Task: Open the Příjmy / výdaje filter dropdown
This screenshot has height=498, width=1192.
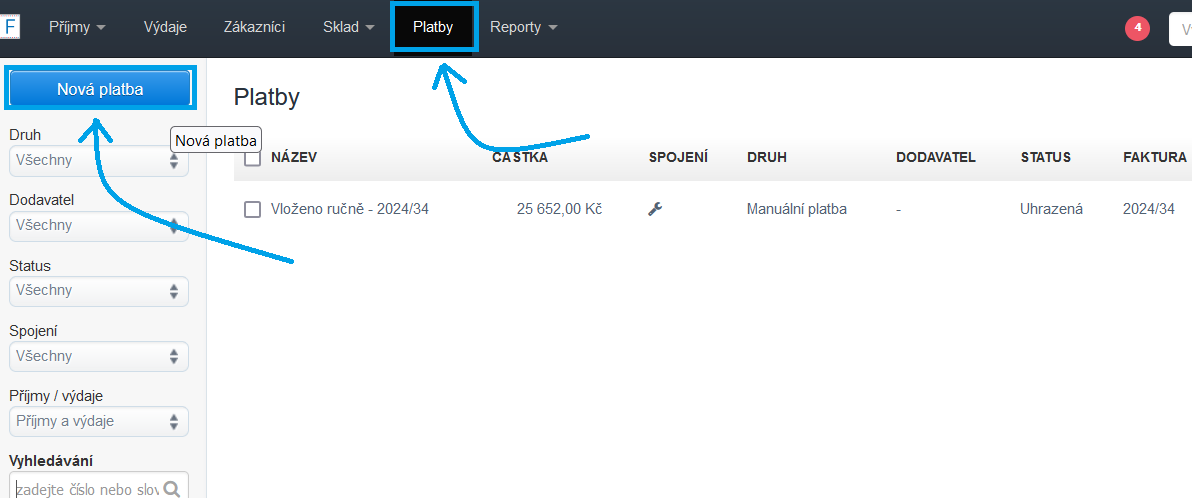Action: [x=99, y=420]
